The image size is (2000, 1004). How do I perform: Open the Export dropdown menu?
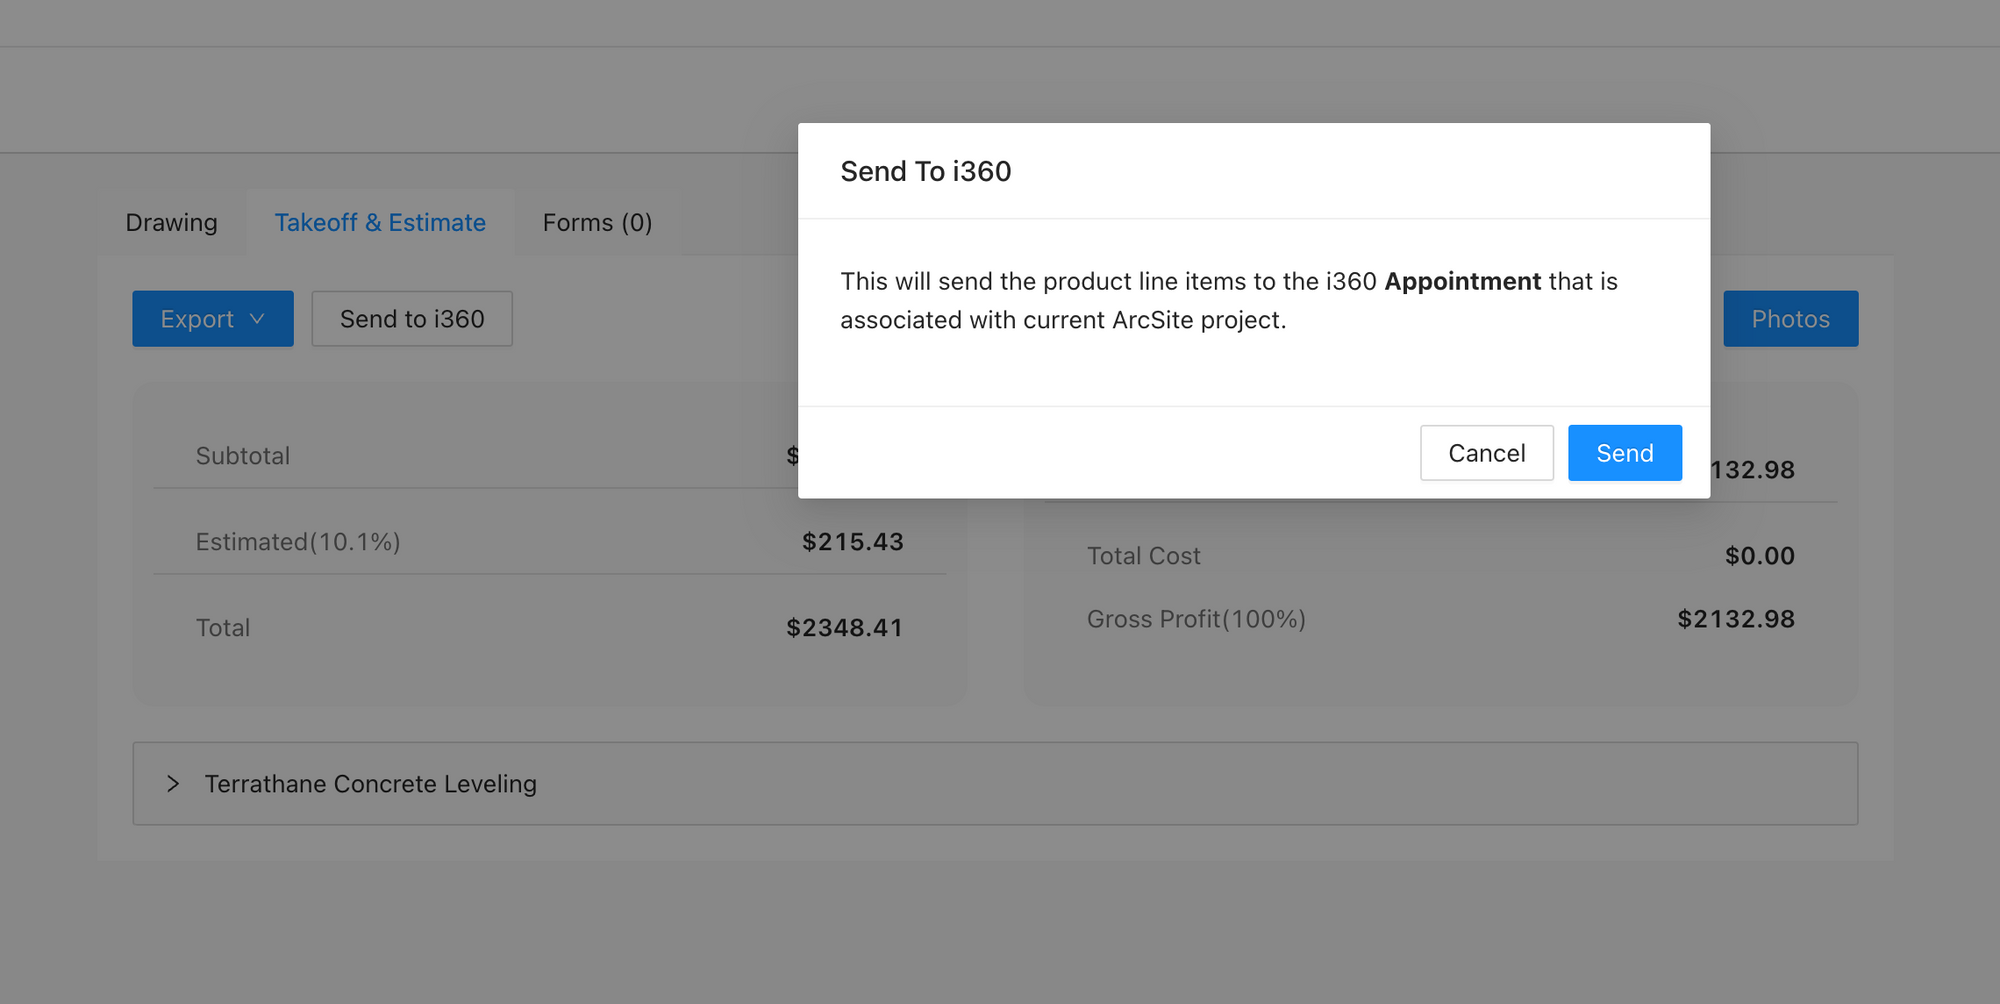(x=212, y=319)
